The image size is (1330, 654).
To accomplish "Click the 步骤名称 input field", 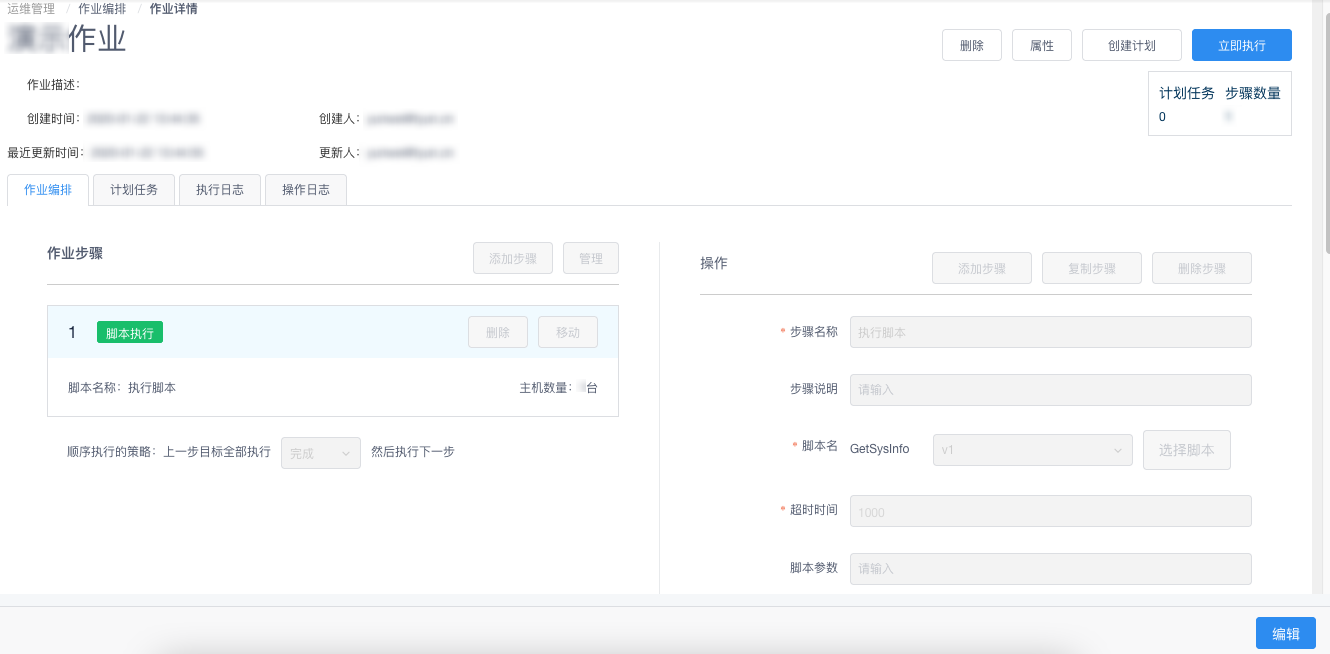I will tap(1050, 332).
